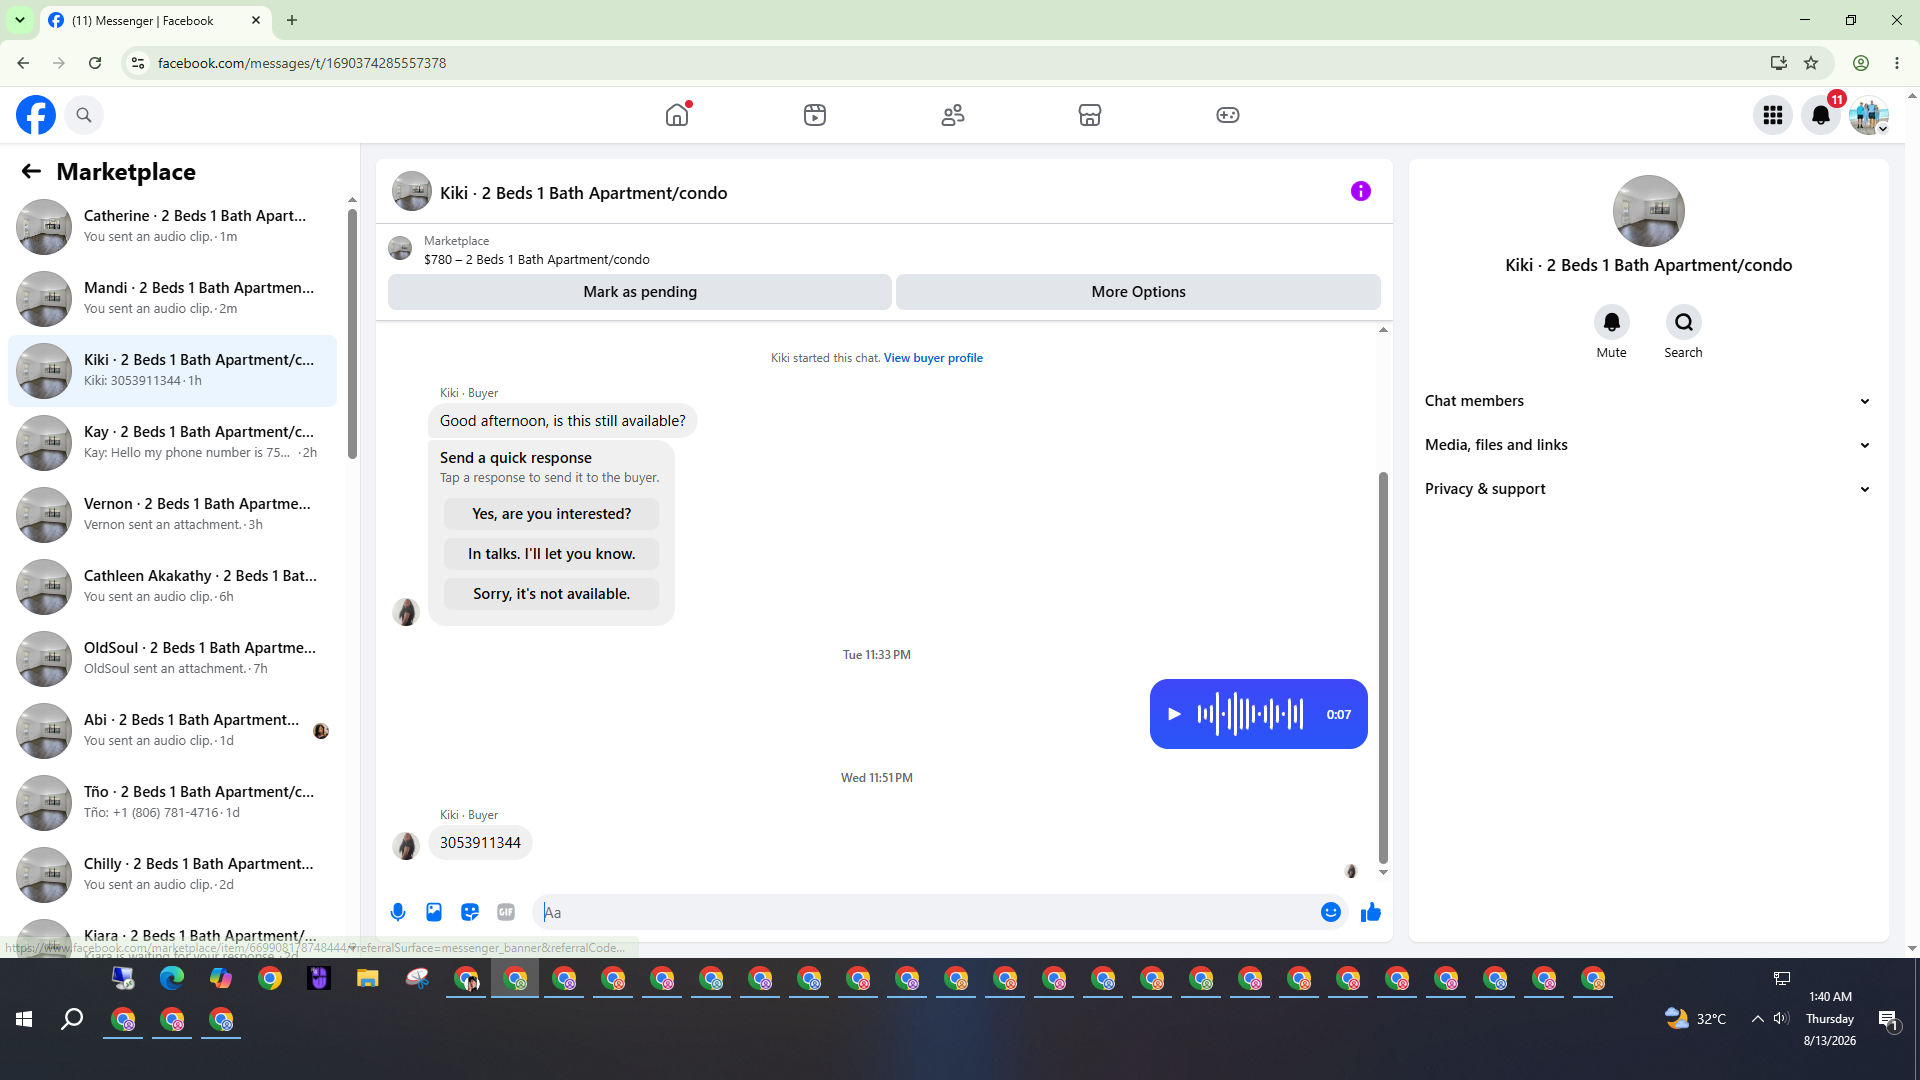Click the address bar URL
The height and width of the screenshot is (1080, 1920).
point(302,63)
